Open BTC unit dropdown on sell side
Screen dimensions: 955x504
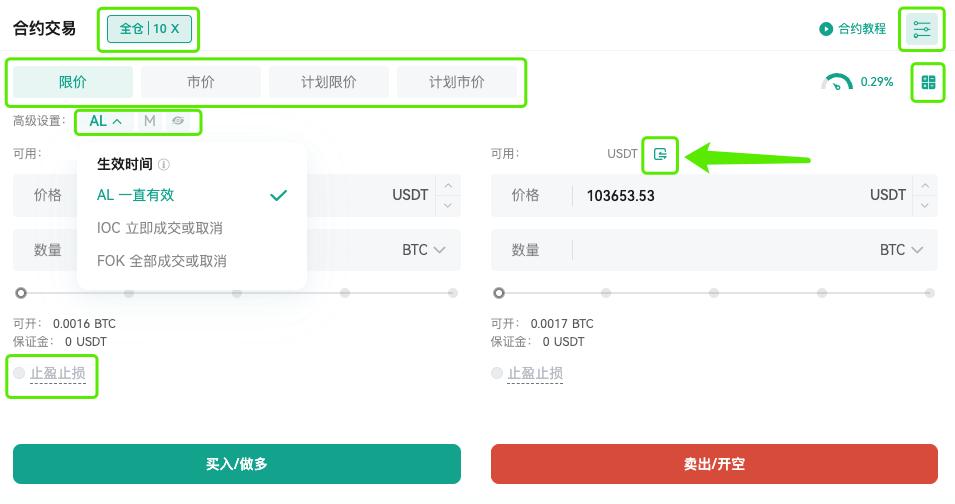[901, 250]
